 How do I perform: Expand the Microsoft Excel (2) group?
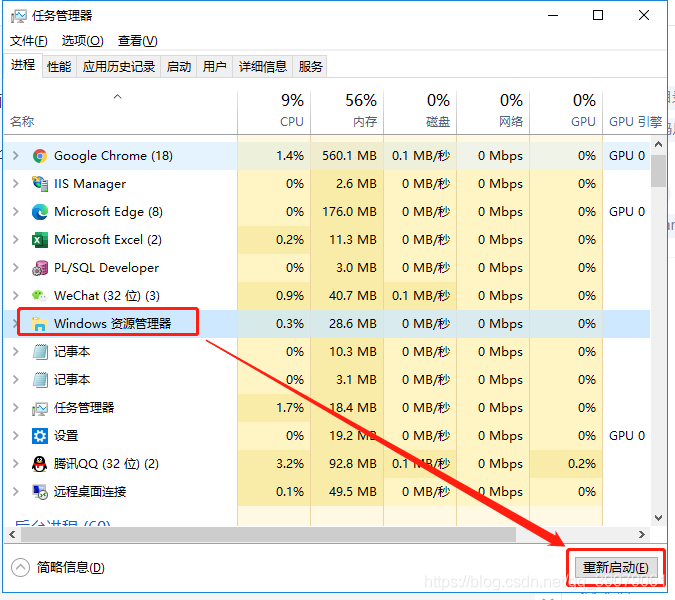coord(16,240)
